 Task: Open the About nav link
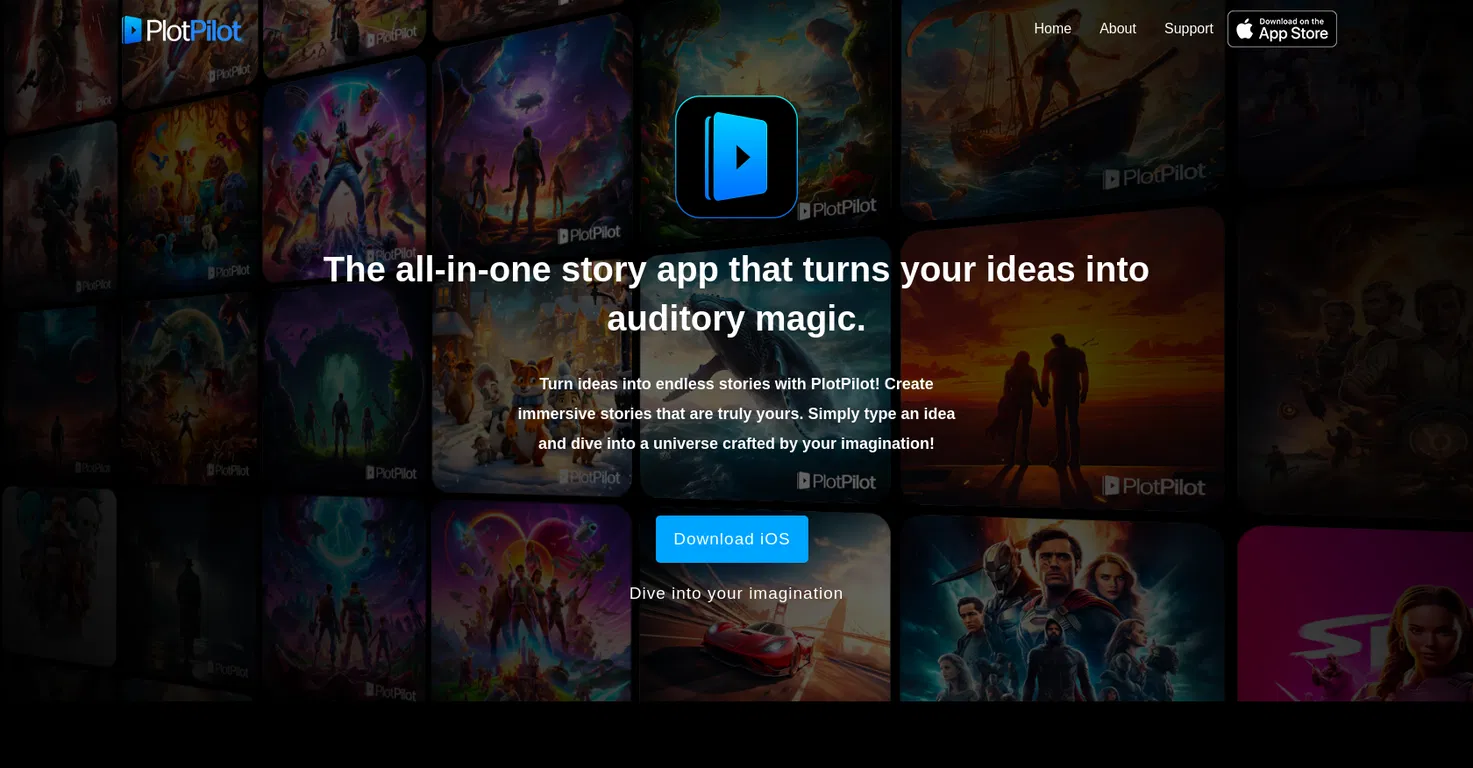tap(1117, 29)
